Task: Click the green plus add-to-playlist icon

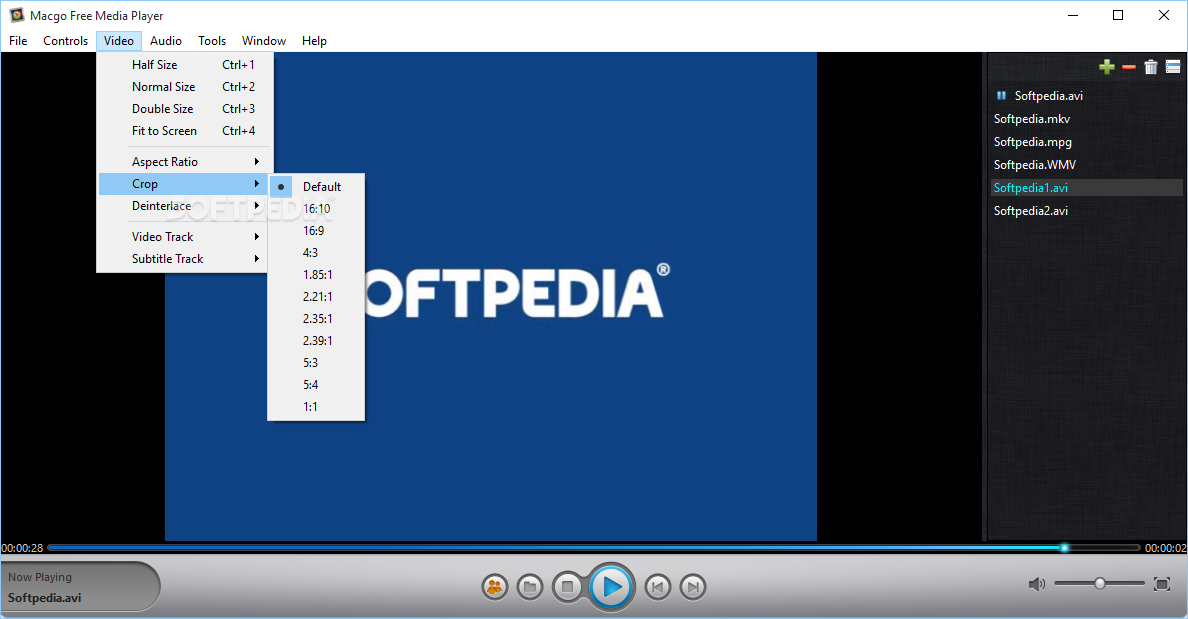Action: (x=1107, y=67)
